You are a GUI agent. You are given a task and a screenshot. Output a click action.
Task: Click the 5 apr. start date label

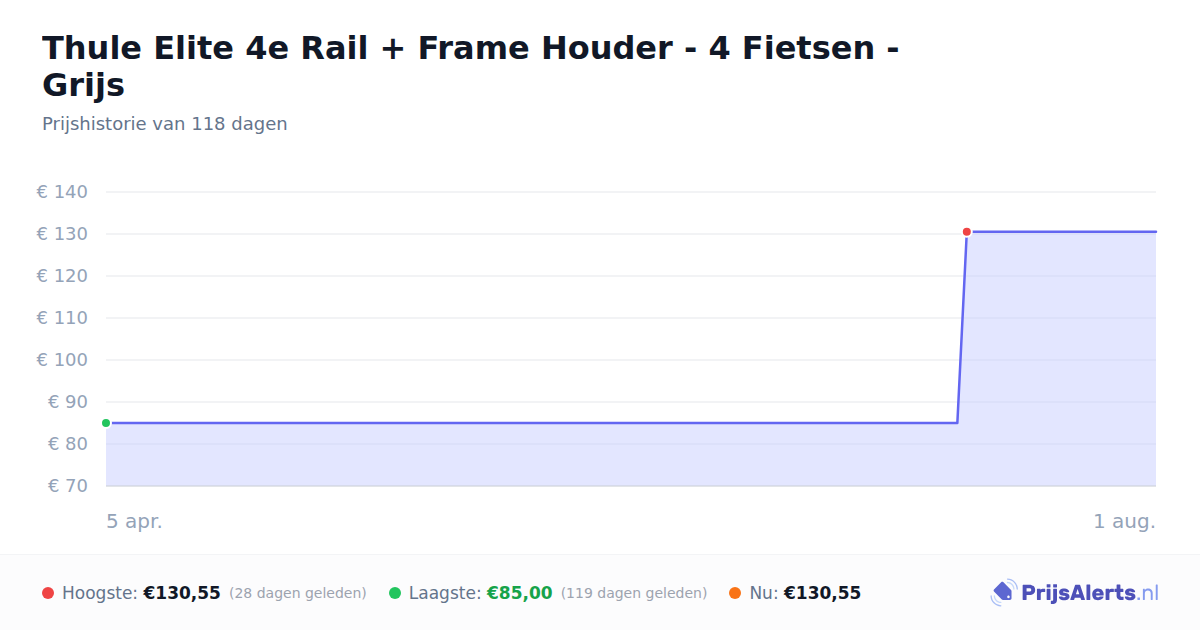click(135, 521)
